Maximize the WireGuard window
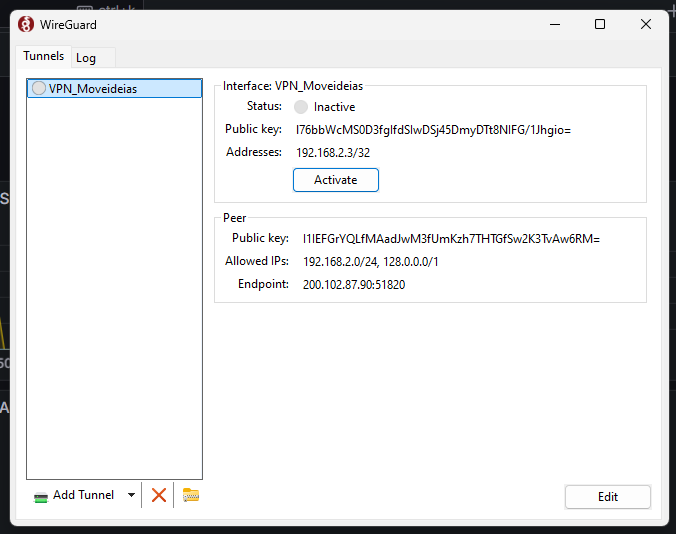This screenshot has height=534, width=676. 600,24
